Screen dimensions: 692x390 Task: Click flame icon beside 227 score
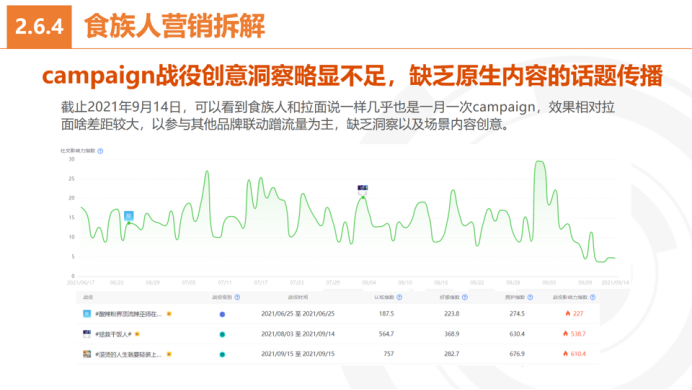pos(568,313)
